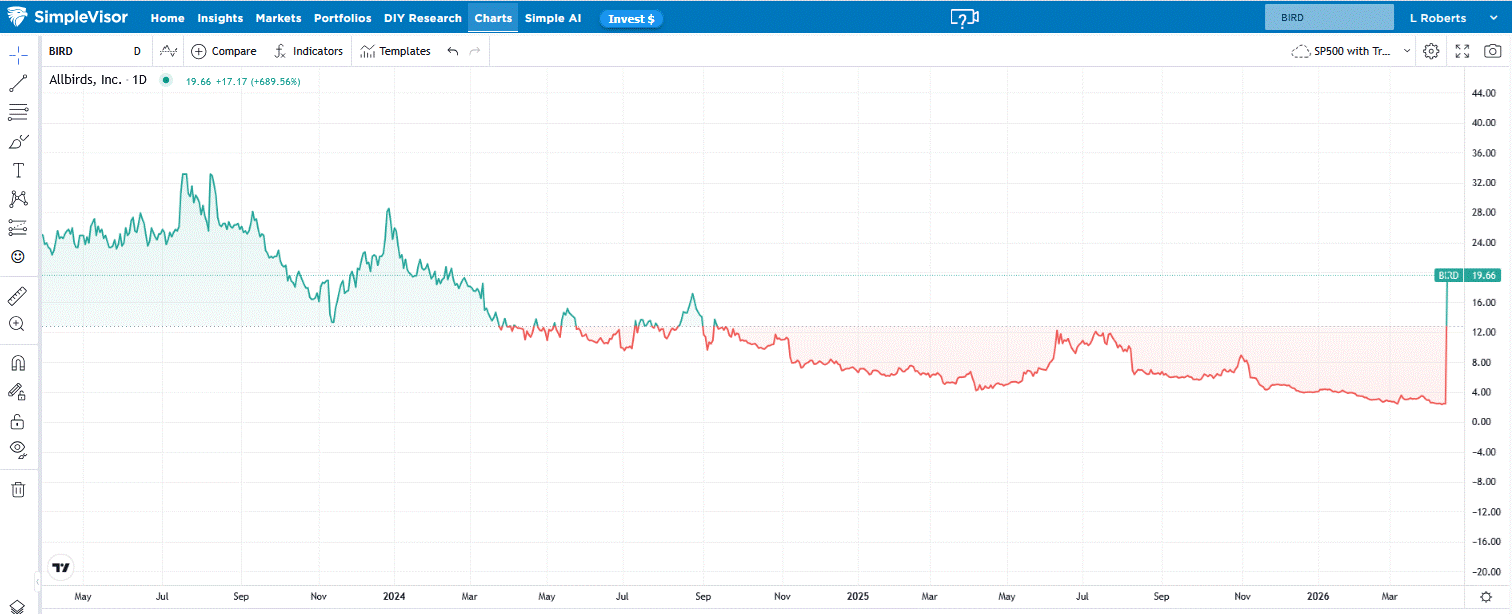Activate the zoom in tool
This screenshot has width=1512, height=614.
[x=18, y=324]
